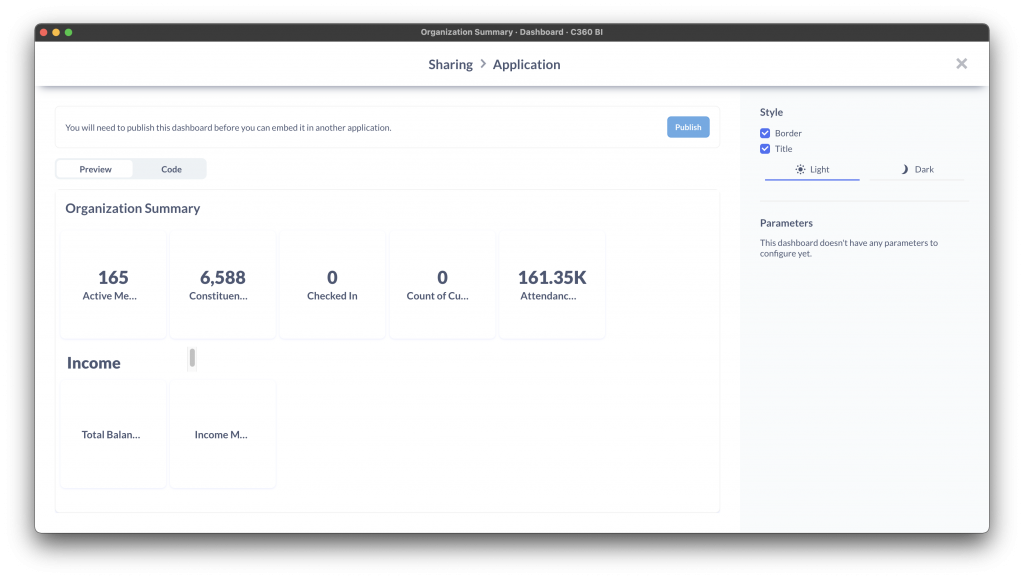Click the Parameters section heading
The height and width of the screenshot is (579, 1024).
tap(786, 223)
